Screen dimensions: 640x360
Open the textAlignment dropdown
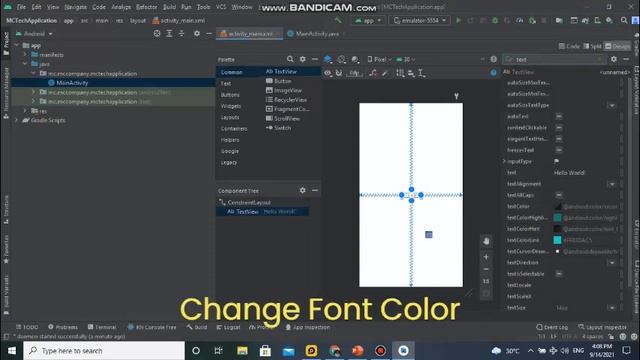[x=611, y=184]
